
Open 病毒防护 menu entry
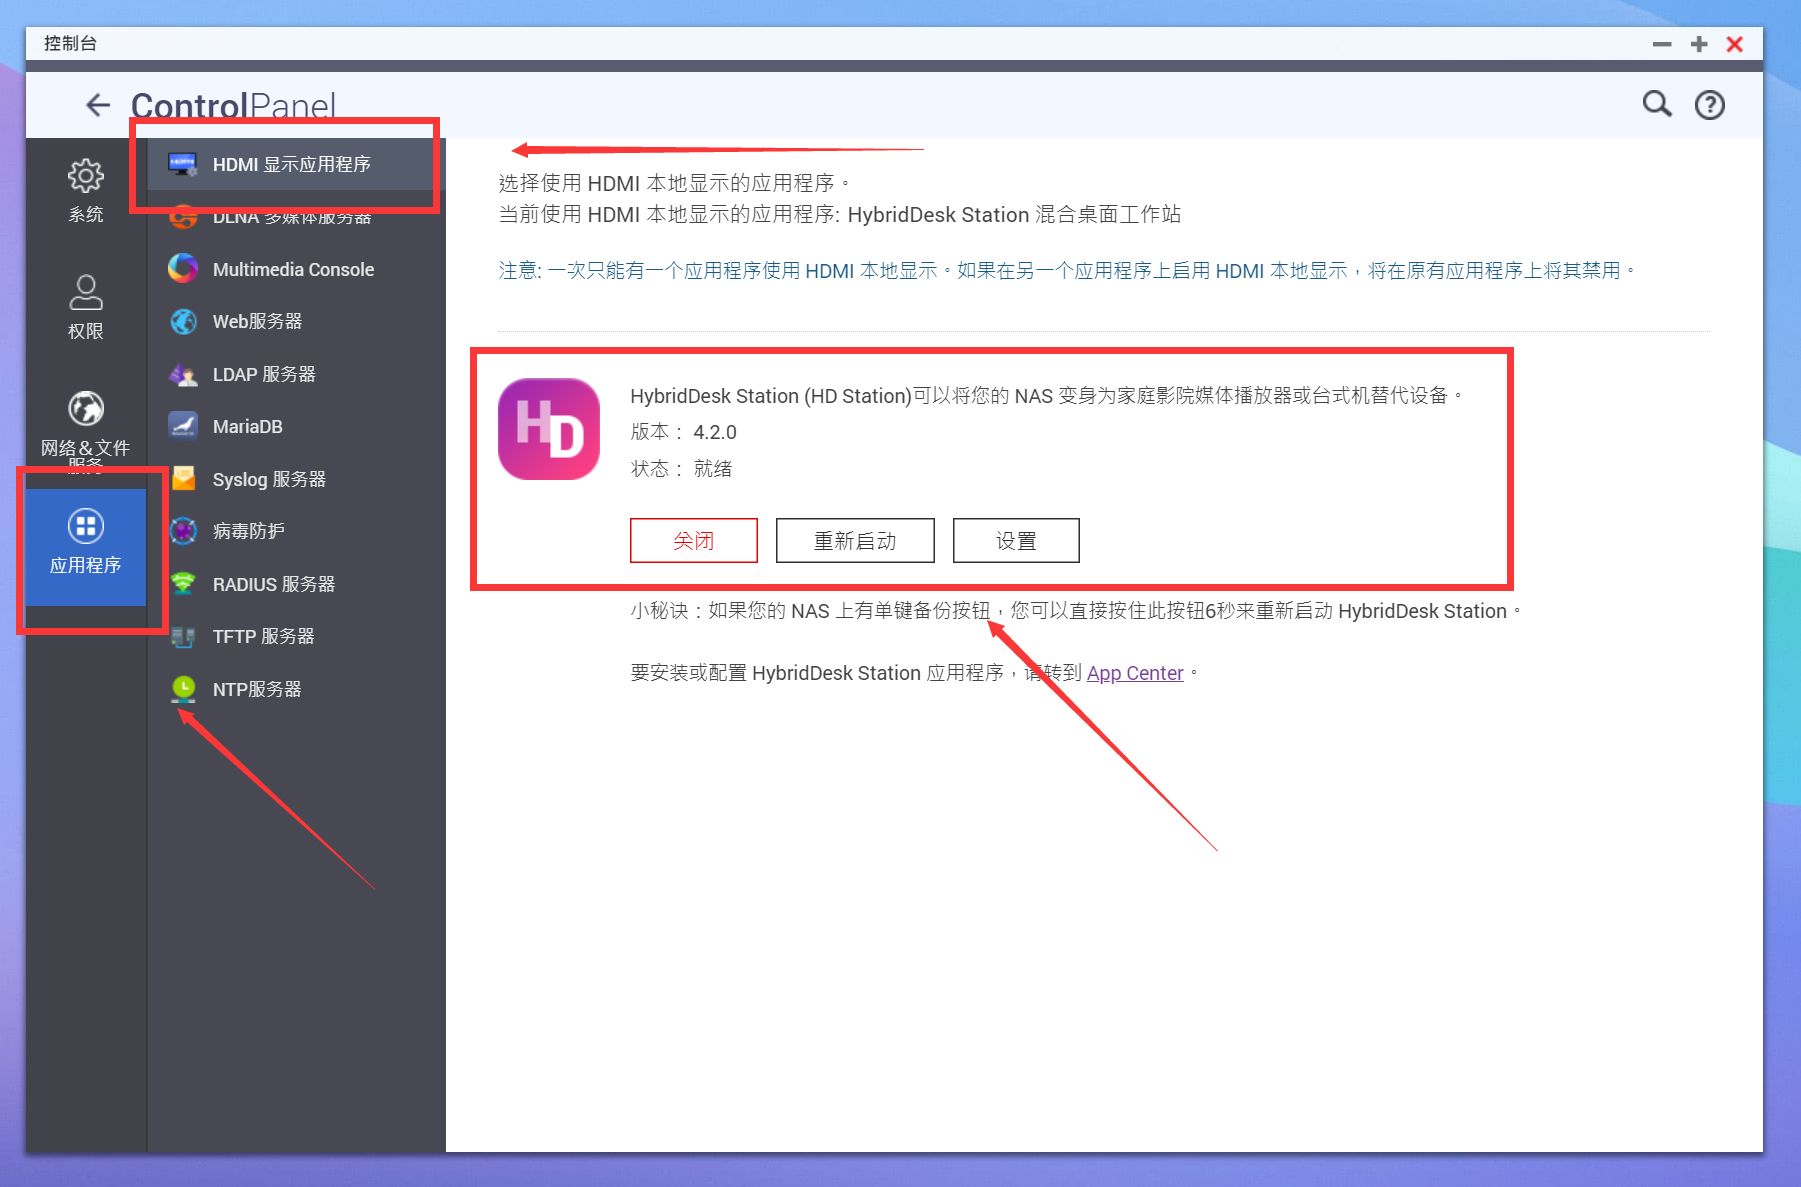297,531
